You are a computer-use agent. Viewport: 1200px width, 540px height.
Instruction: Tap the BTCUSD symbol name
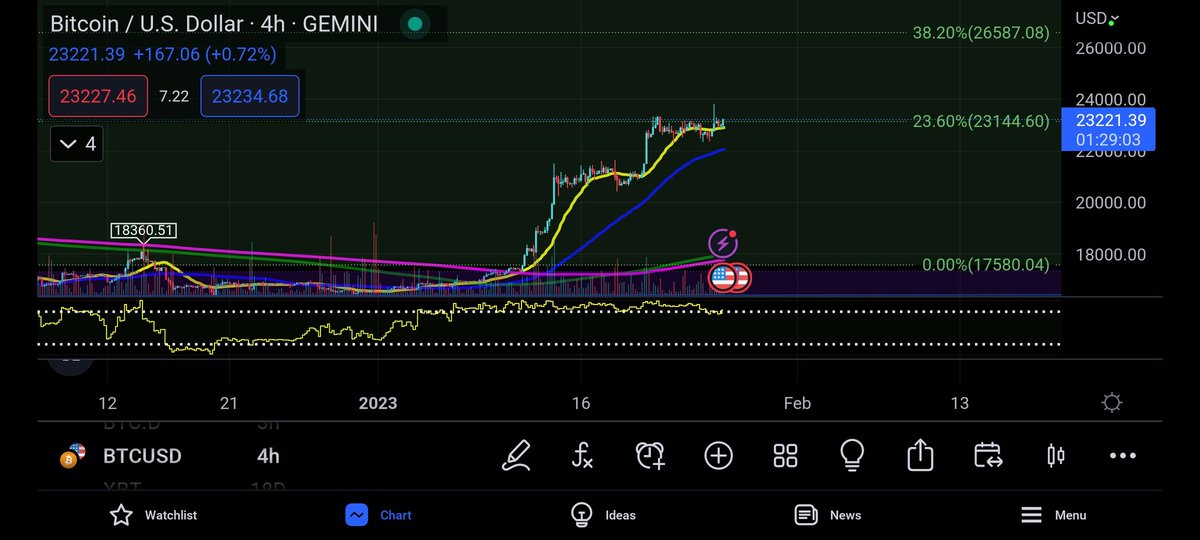pyautogui.click(x=142, y=456)
